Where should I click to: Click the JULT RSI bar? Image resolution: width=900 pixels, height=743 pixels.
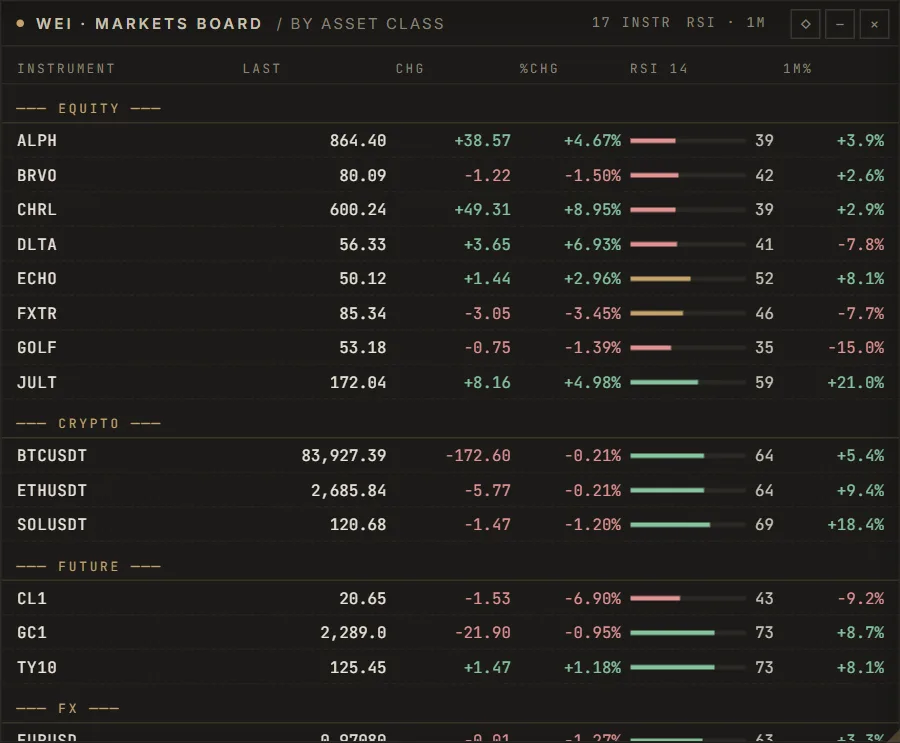pos(688,382)
